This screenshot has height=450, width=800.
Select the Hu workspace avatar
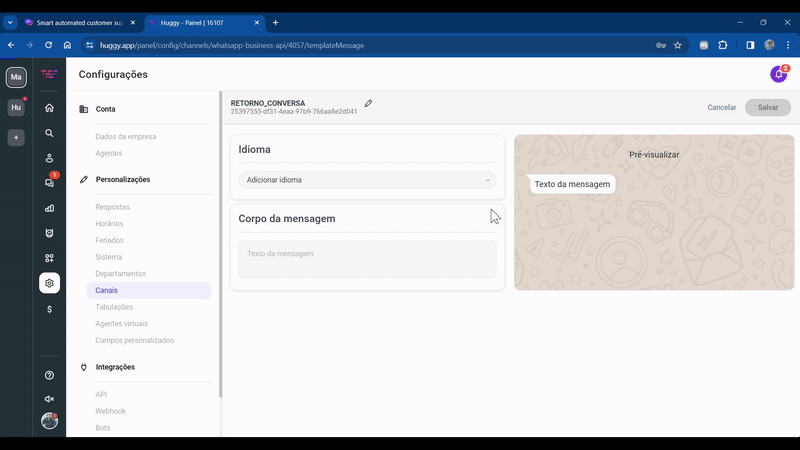tap(16, 107)
